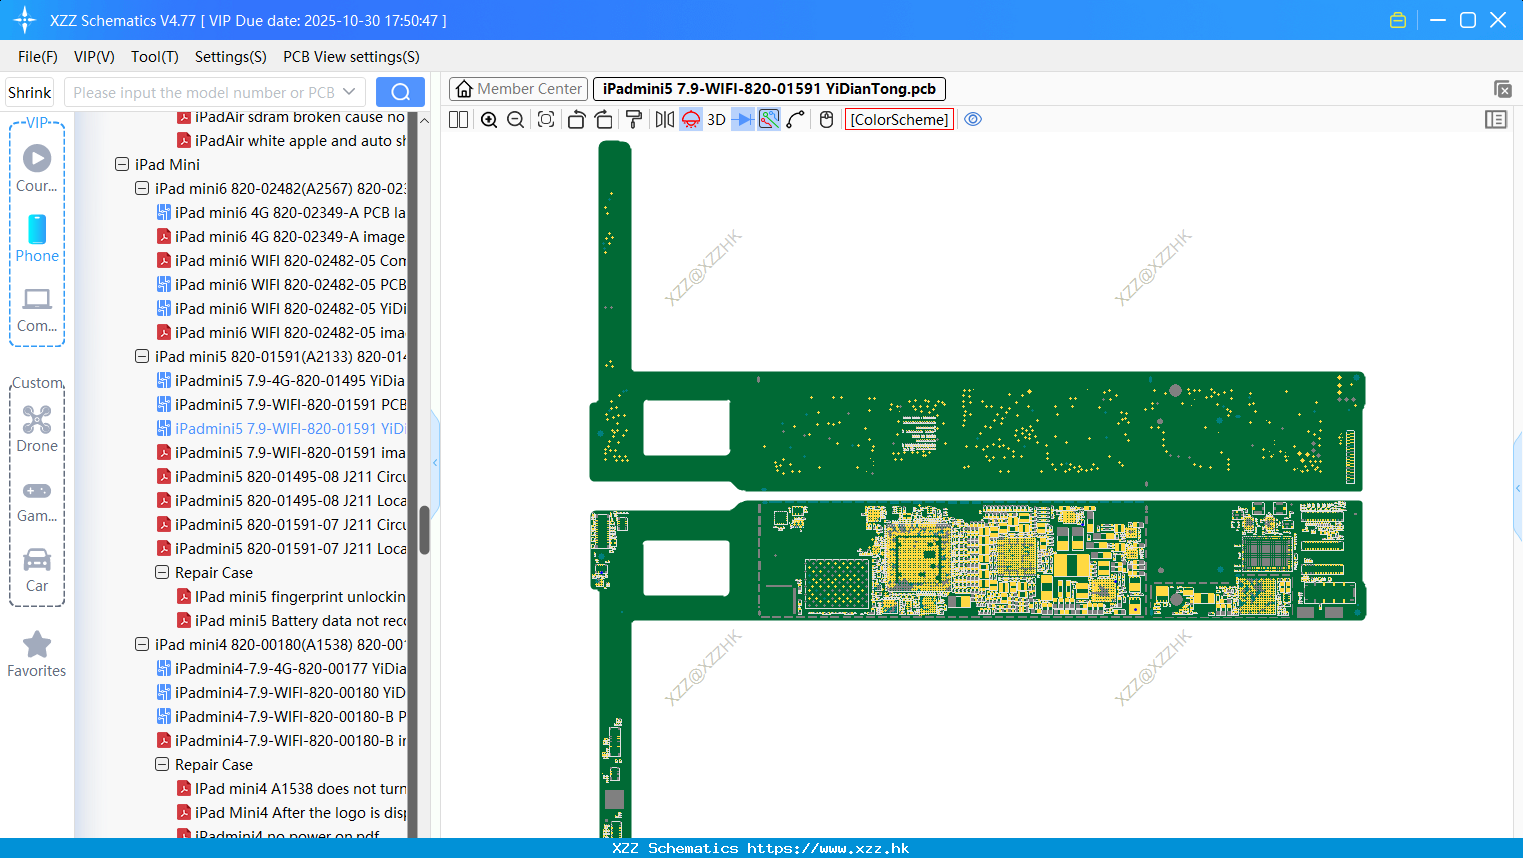1523x858 pixels.
Task: Open the VIP(V) menu
Action: coord(94,57)
